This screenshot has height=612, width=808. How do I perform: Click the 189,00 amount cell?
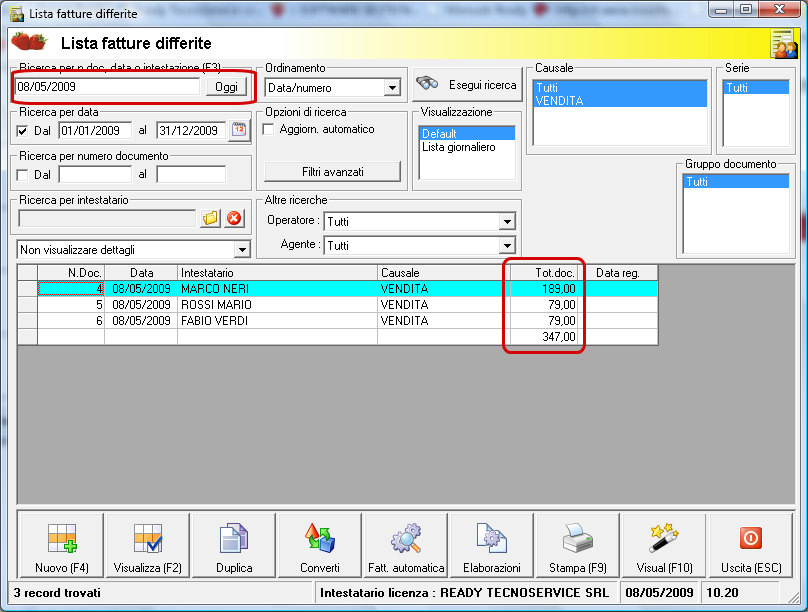(x=544, y=288)
